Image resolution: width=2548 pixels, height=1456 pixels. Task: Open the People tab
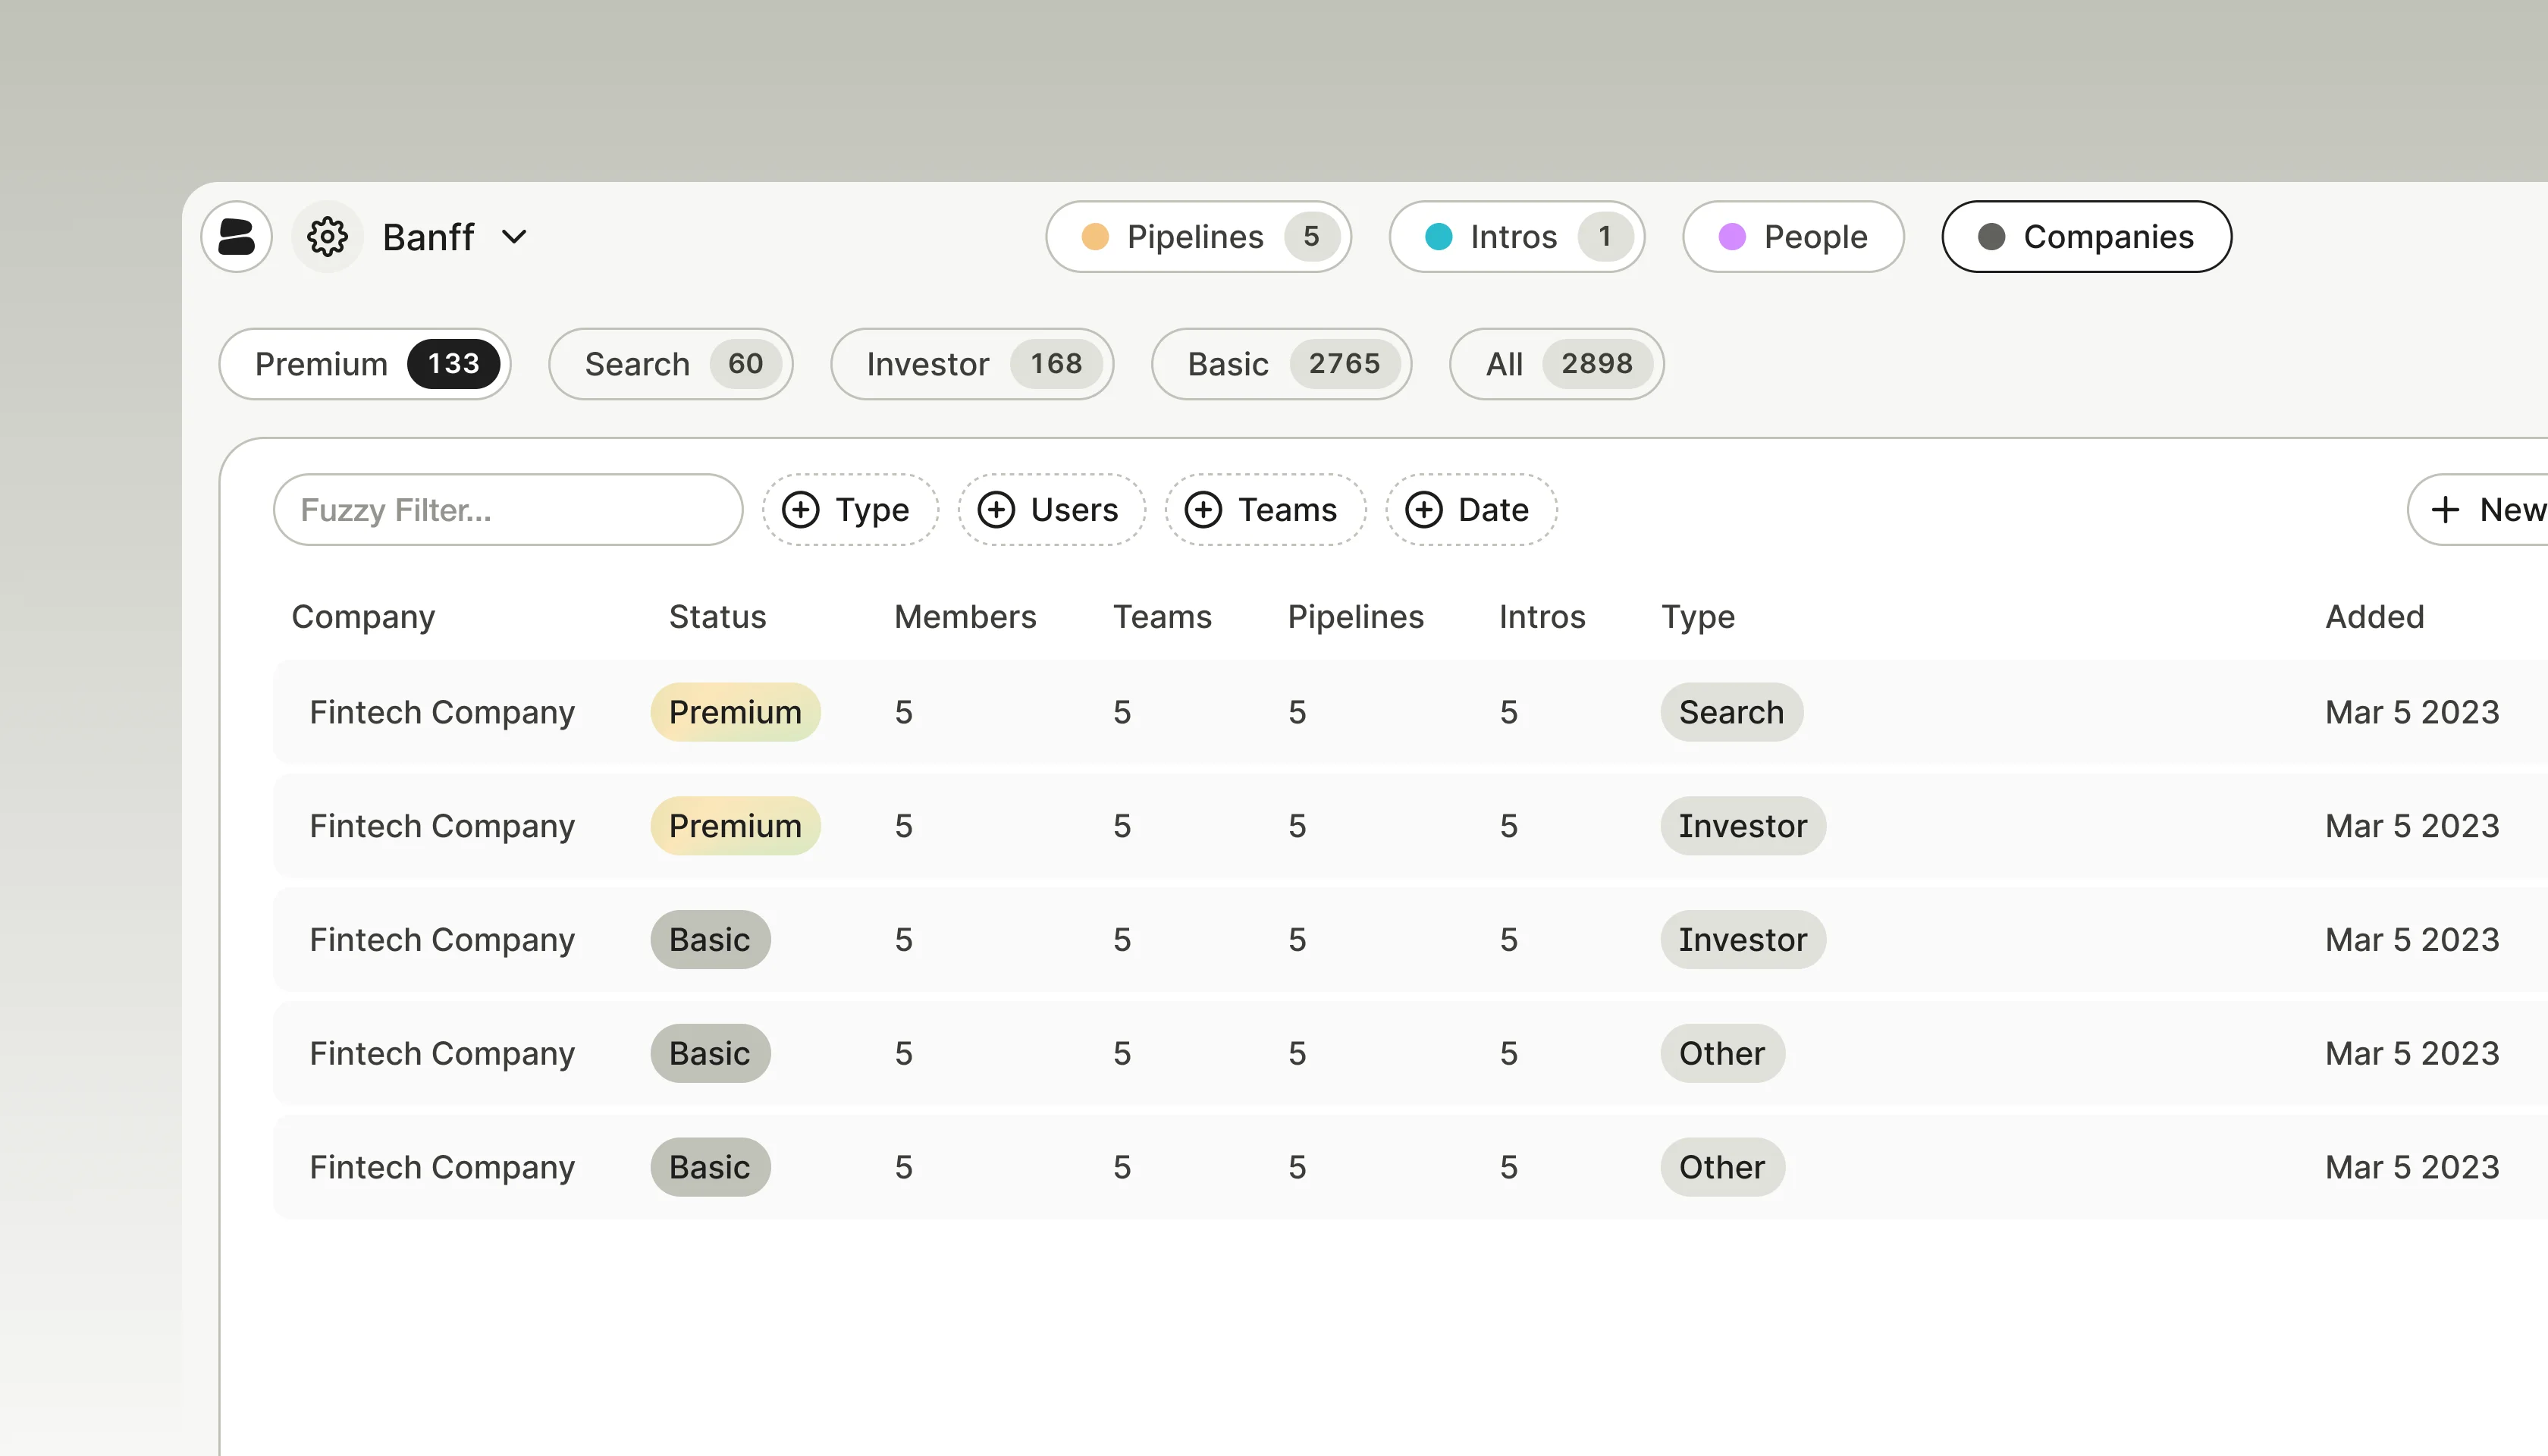1793,237
